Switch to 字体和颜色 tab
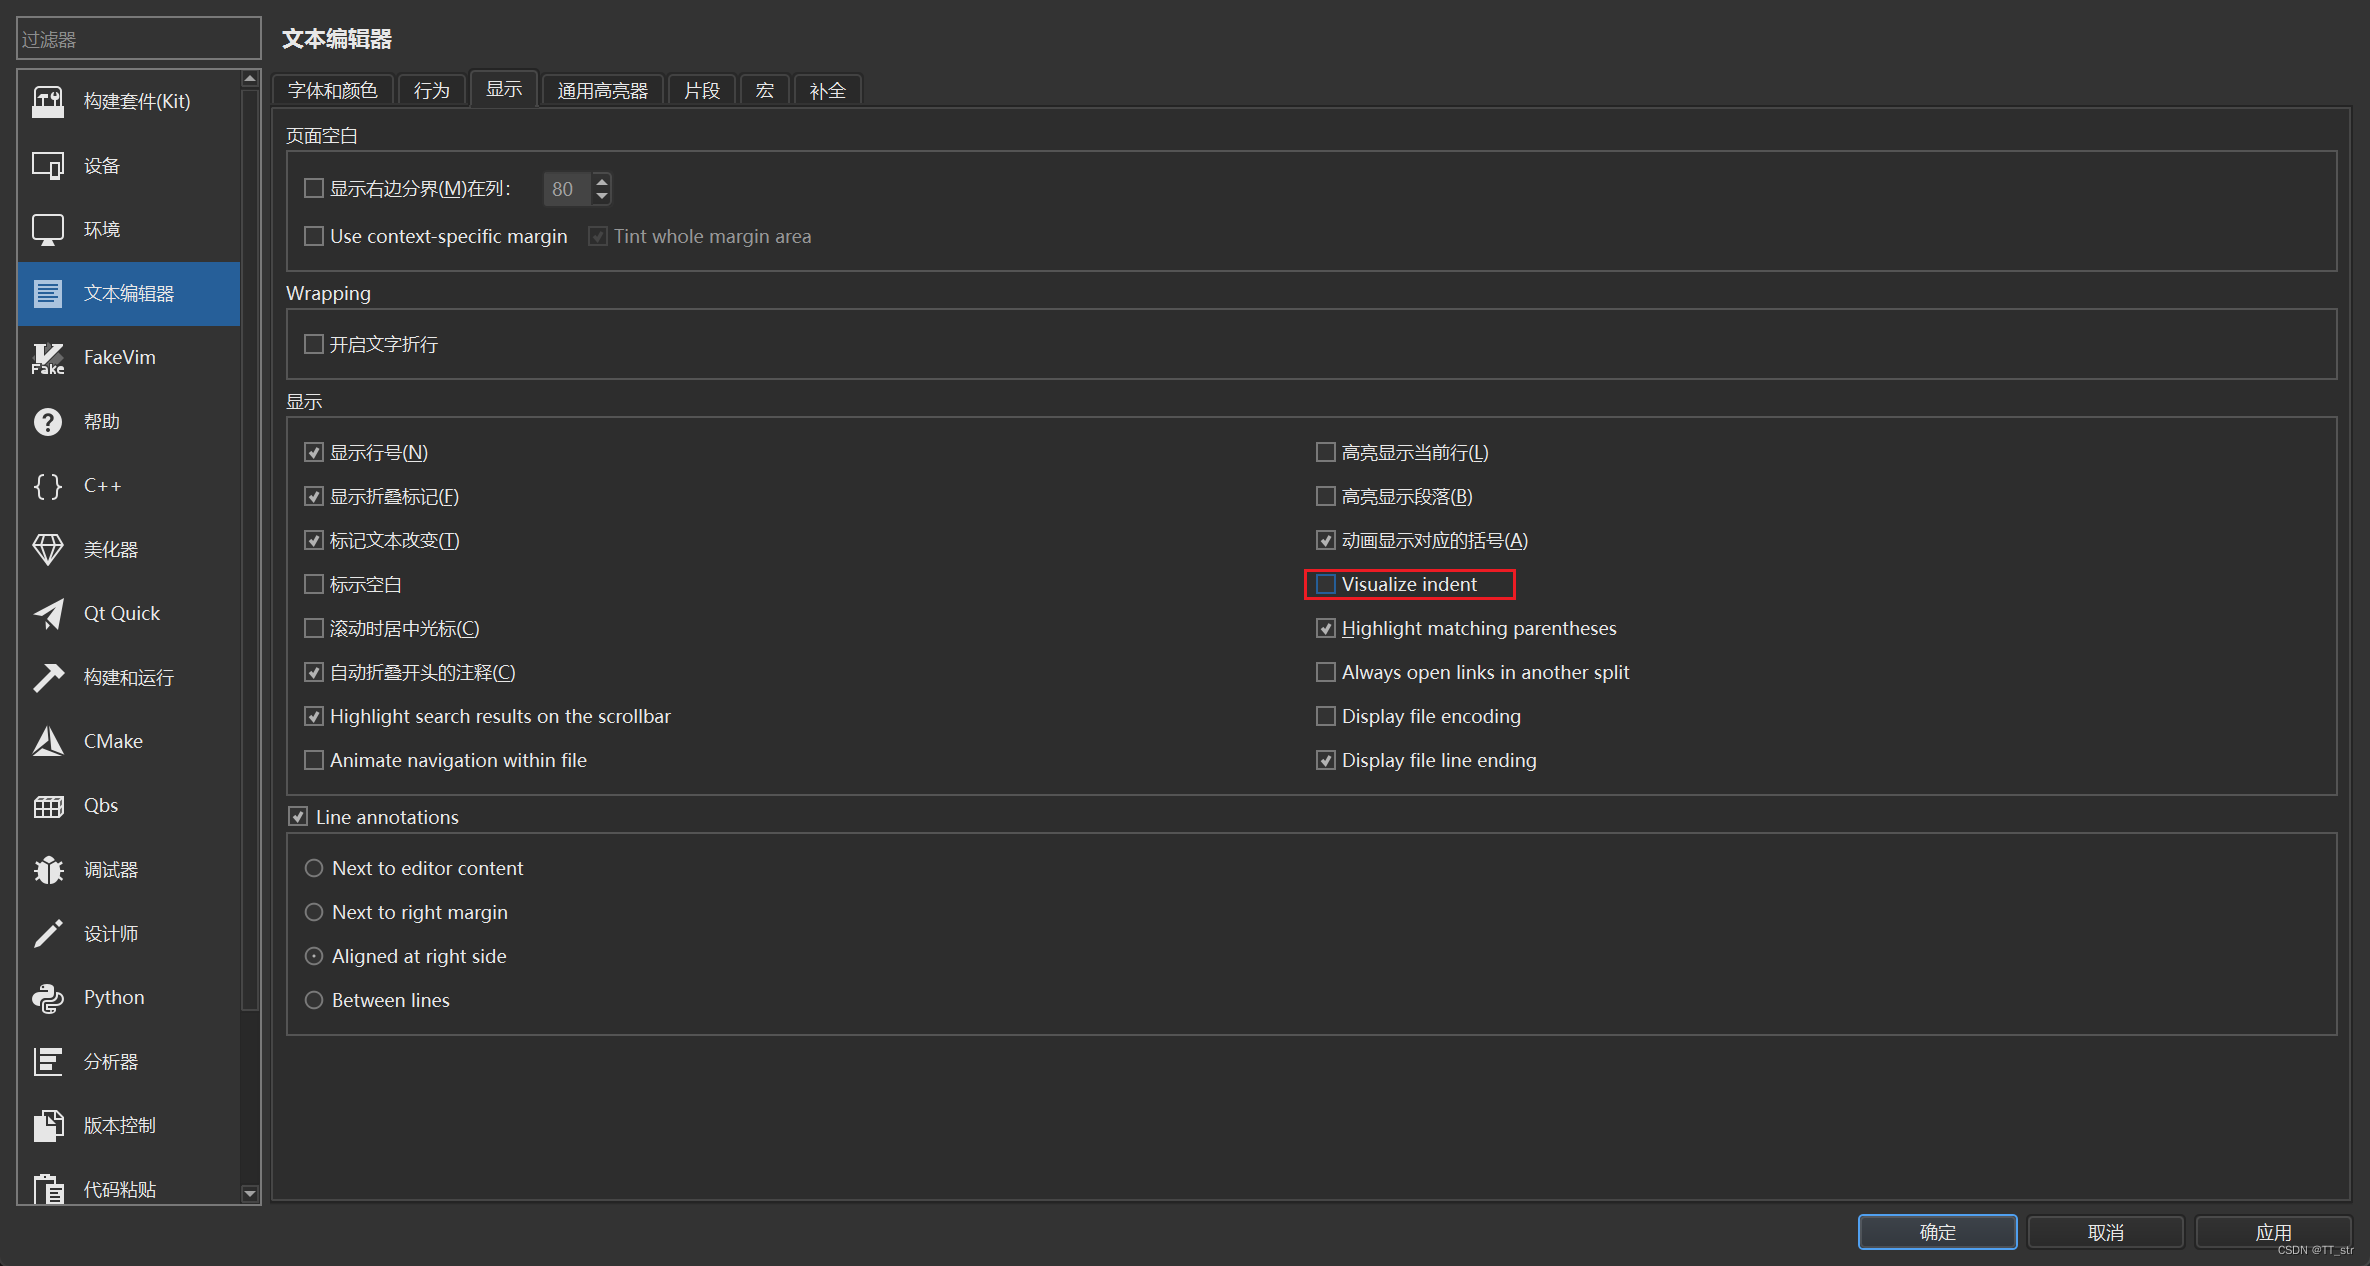Viewport: 2370px width, 1266px height. (x=333, y=90)
